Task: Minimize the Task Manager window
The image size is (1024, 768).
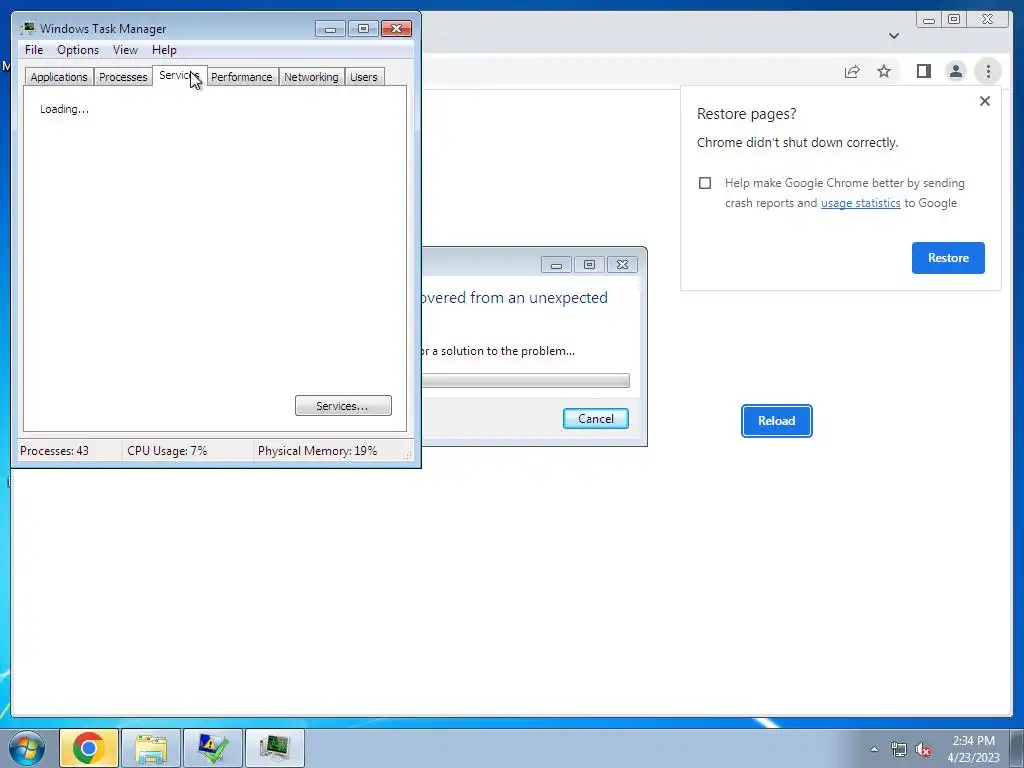Action: (x=330, y=29)
